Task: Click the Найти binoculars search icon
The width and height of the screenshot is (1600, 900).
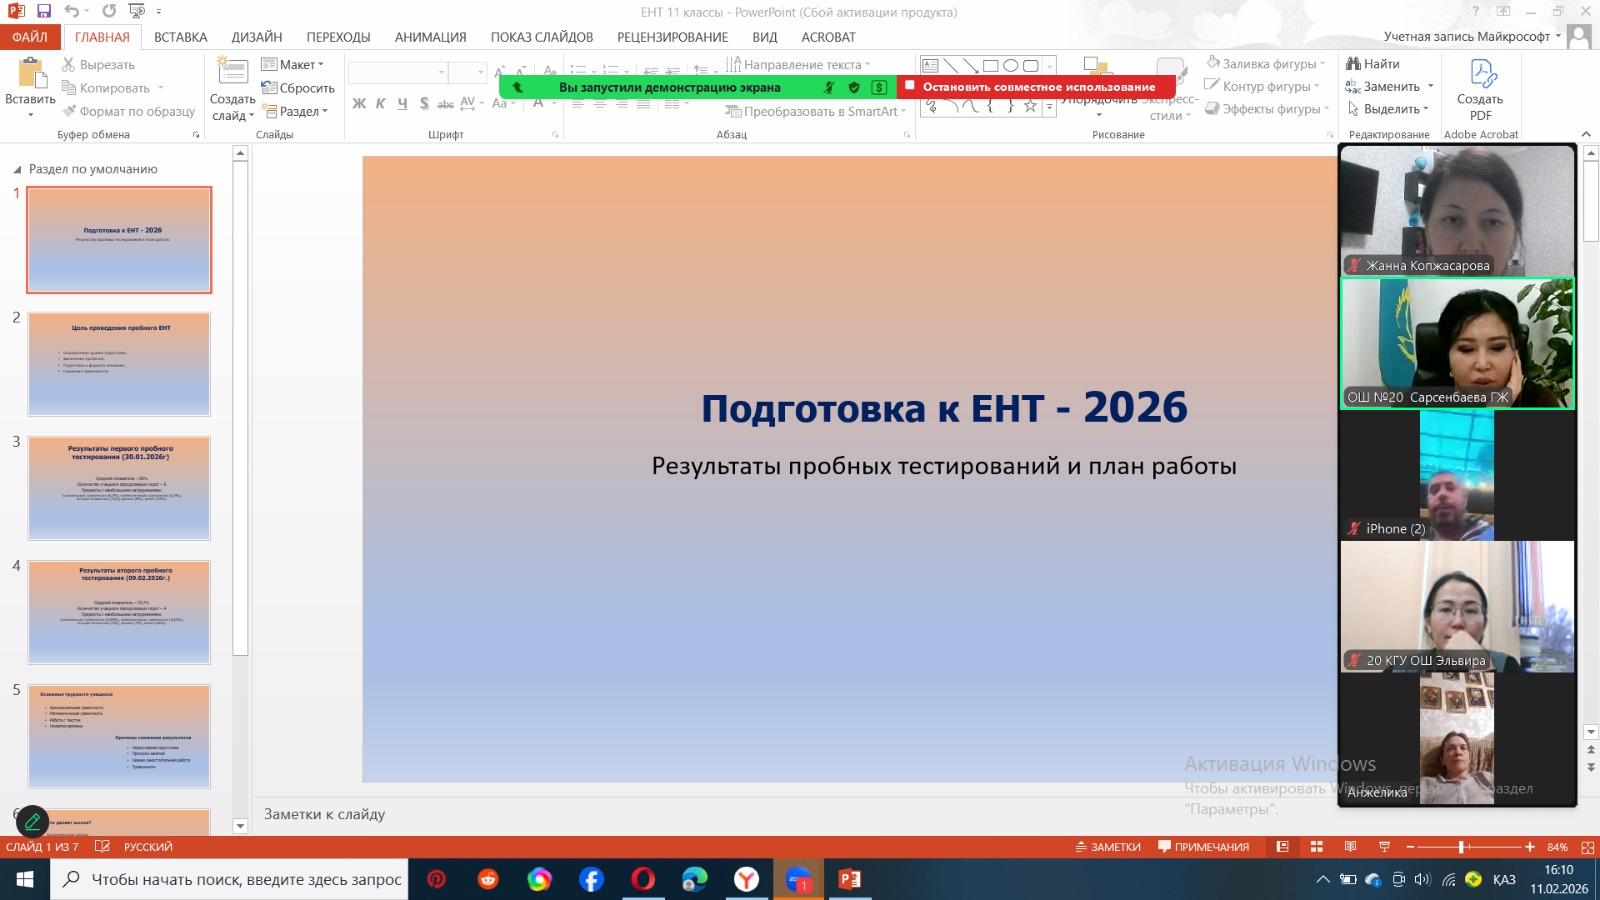Action: (1354, 64)
